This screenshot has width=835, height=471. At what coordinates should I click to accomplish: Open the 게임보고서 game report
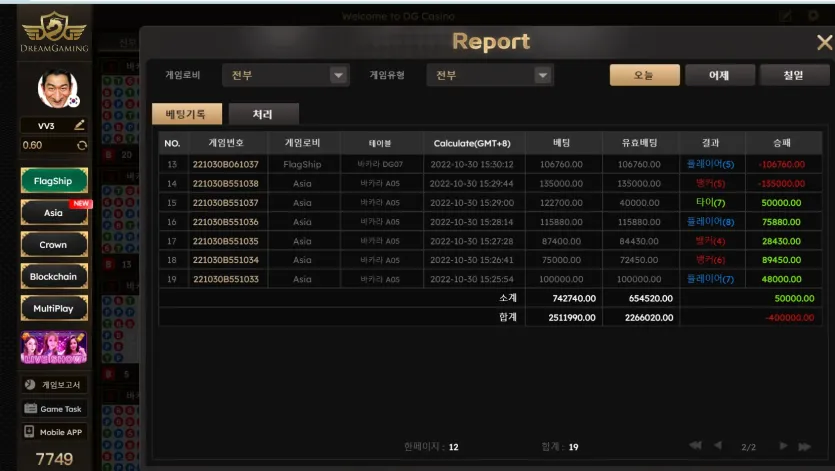click(54, 384)
